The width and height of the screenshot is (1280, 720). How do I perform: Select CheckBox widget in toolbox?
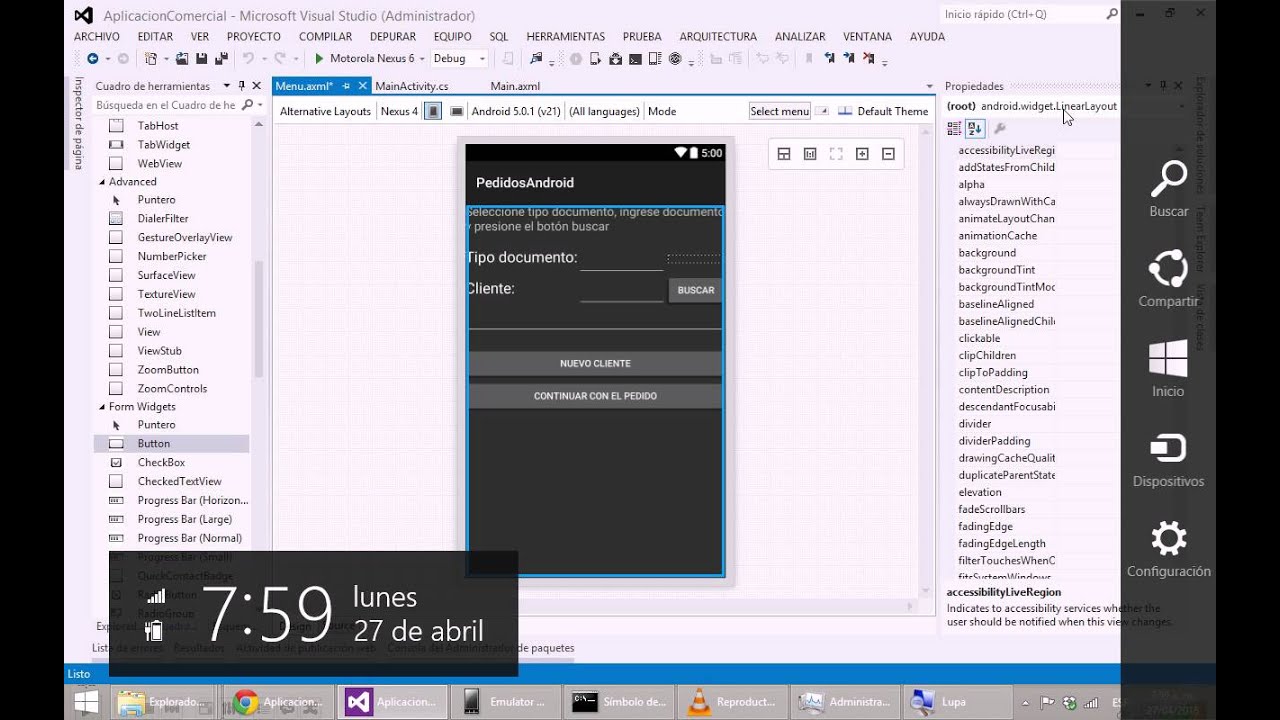161,462
